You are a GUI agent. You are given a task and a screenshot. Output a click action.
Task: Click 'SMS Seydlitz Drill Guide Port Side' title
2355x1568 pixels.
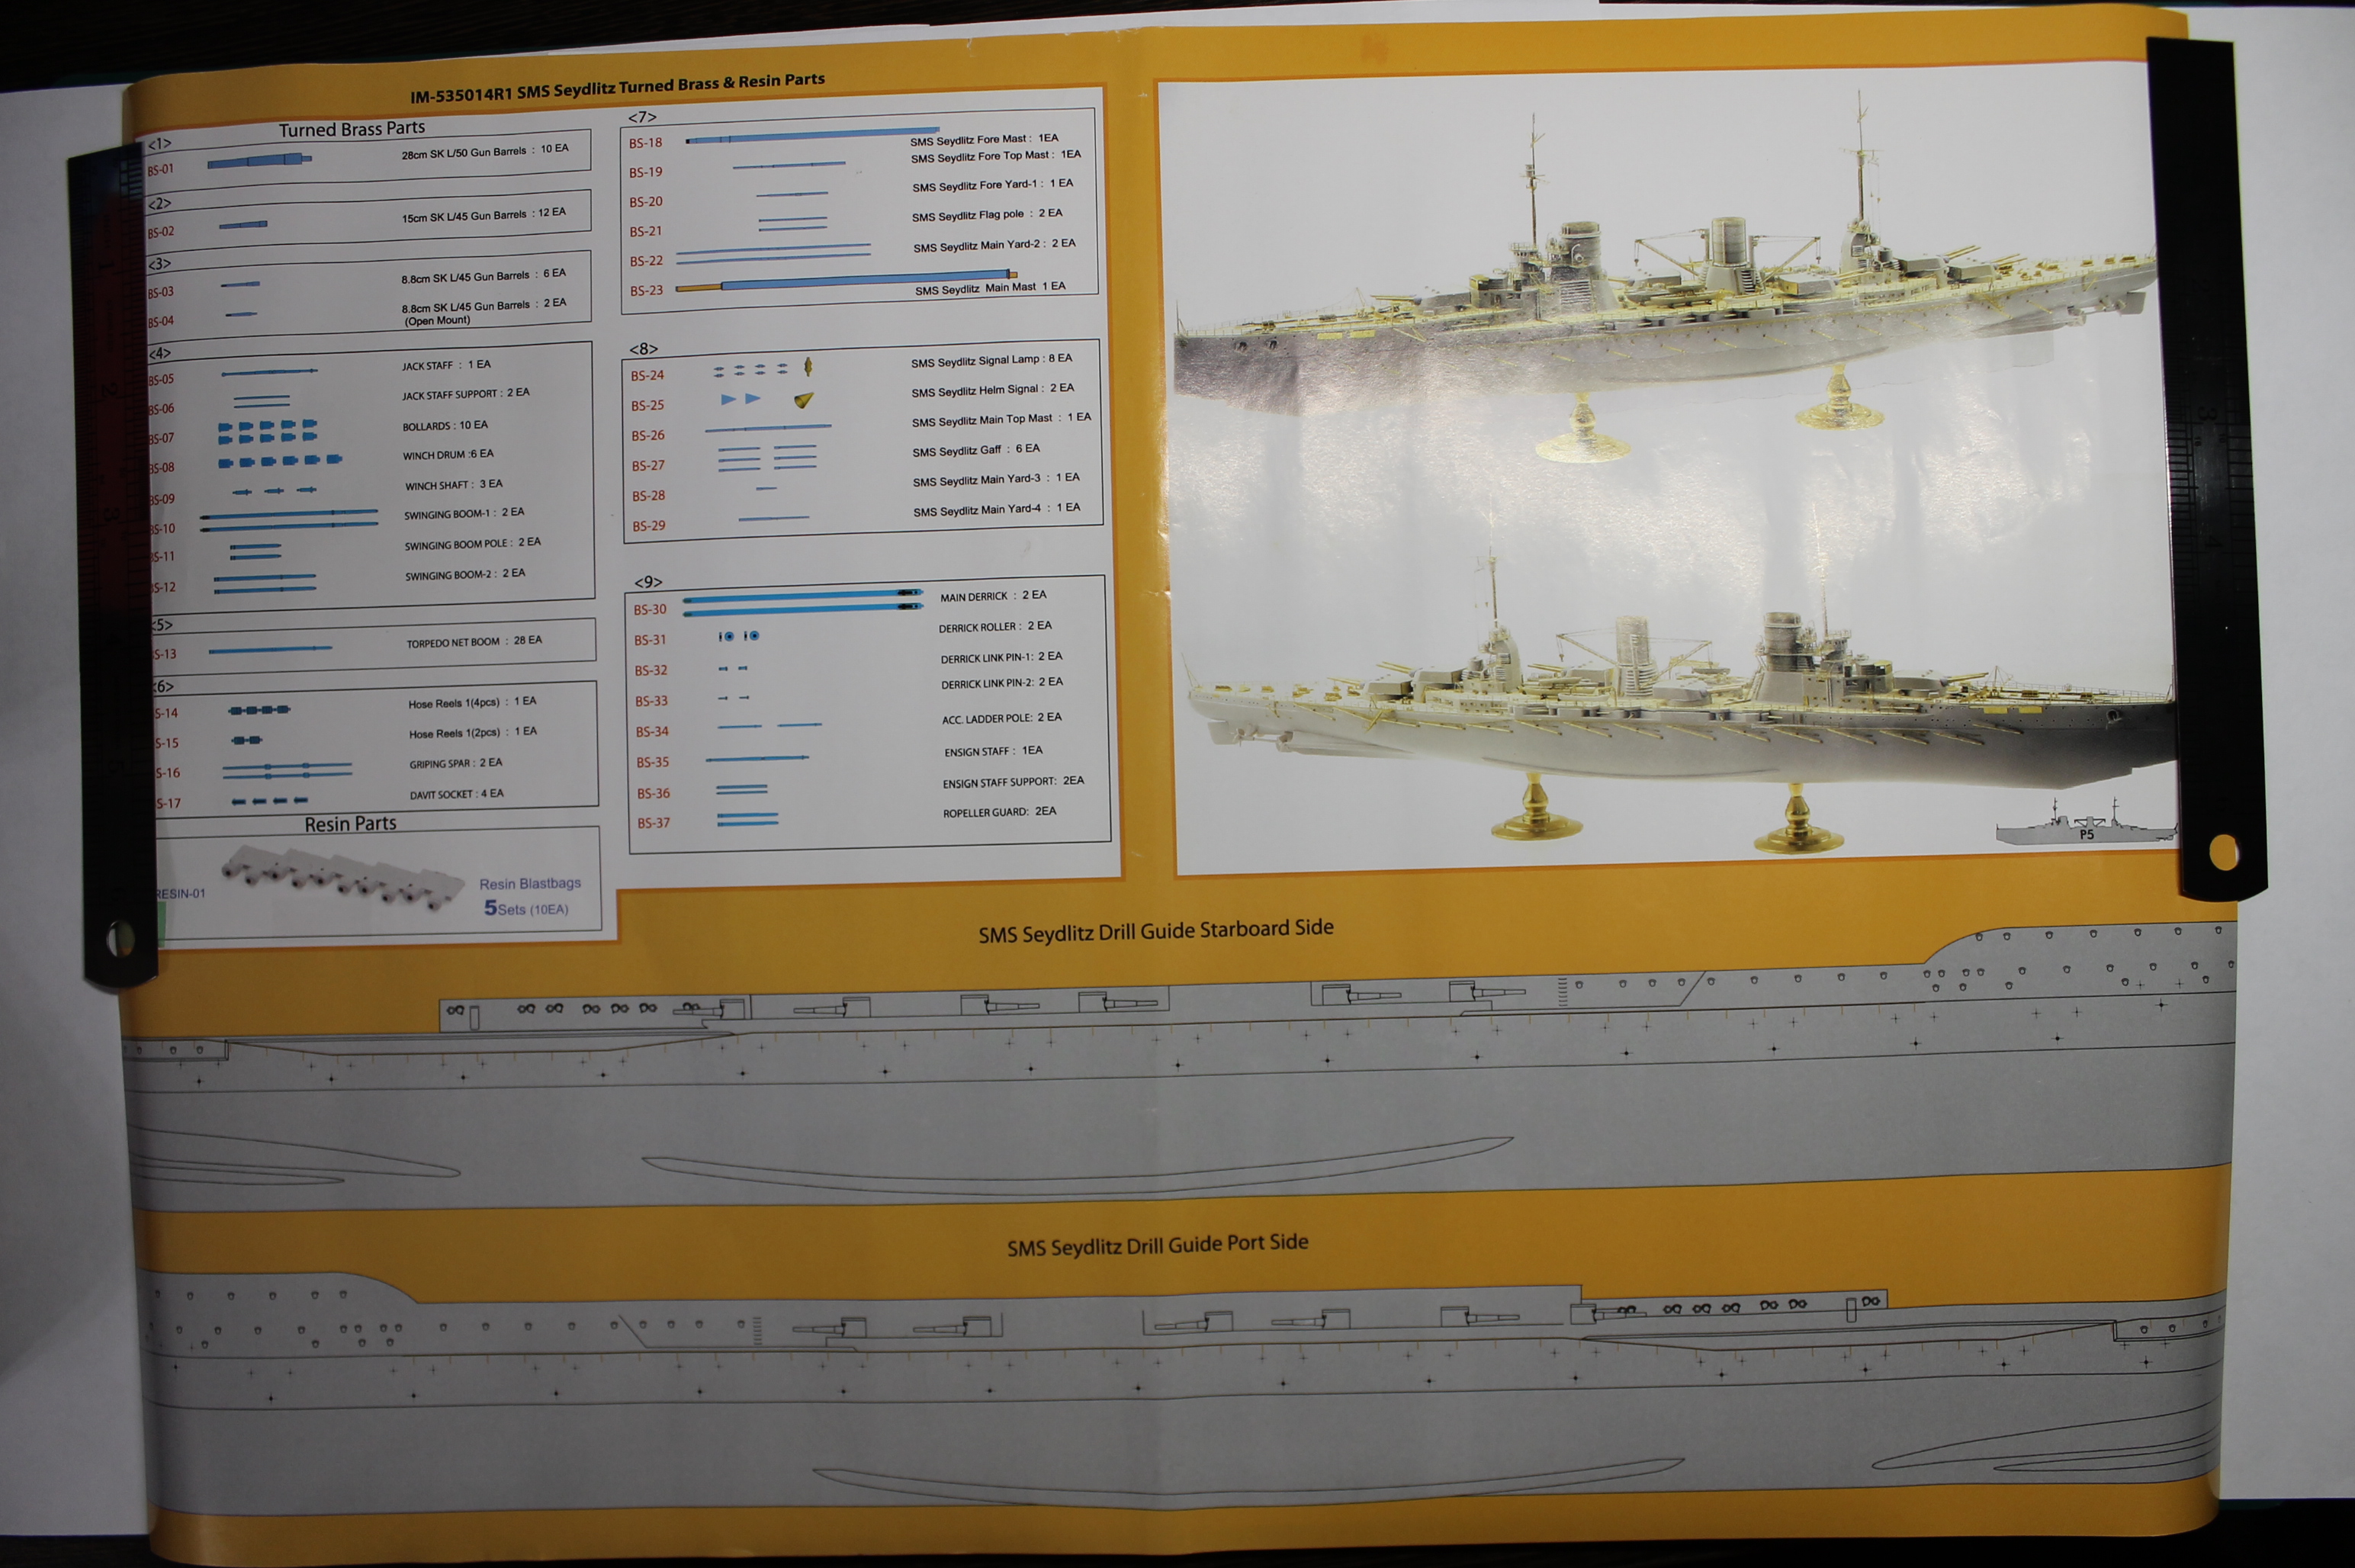click(1157, 1245)
